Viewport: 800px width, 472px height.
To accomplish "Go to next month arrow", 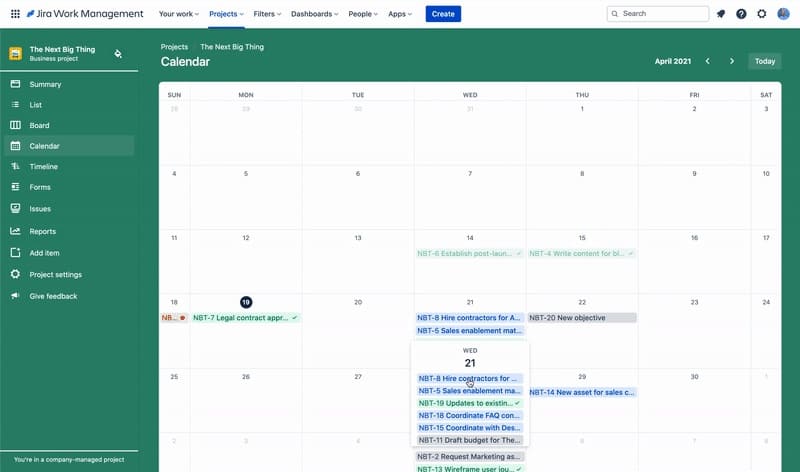I will tap(732, 61).
